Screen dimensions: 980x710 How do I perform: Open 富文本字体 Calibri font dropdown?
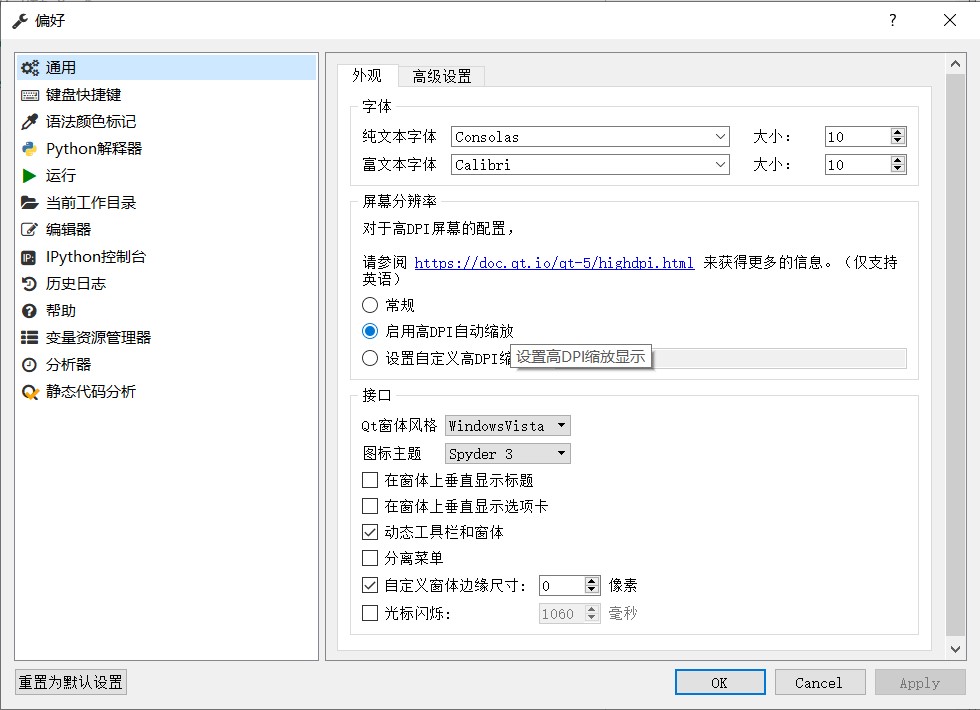[x=590, y=165]
